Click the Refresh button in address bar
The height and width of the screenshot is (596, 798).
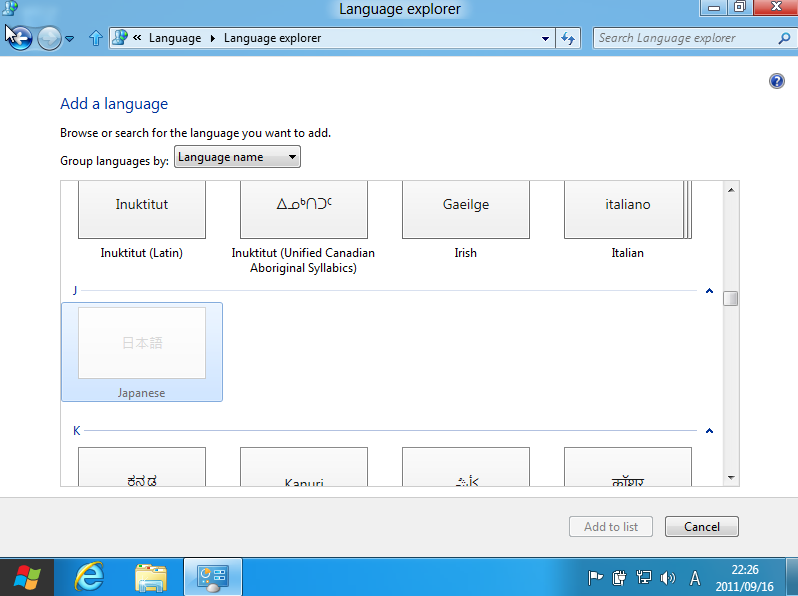(568, 39)
